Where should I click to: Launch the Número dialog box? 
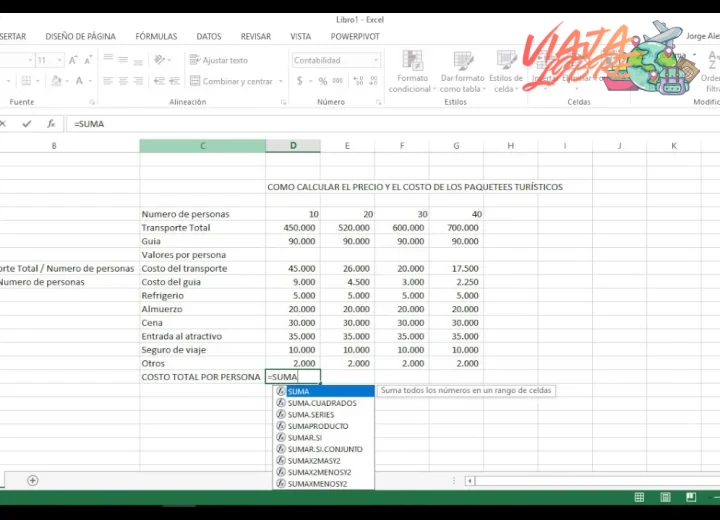pyautogui.click(x=378, y=102)
